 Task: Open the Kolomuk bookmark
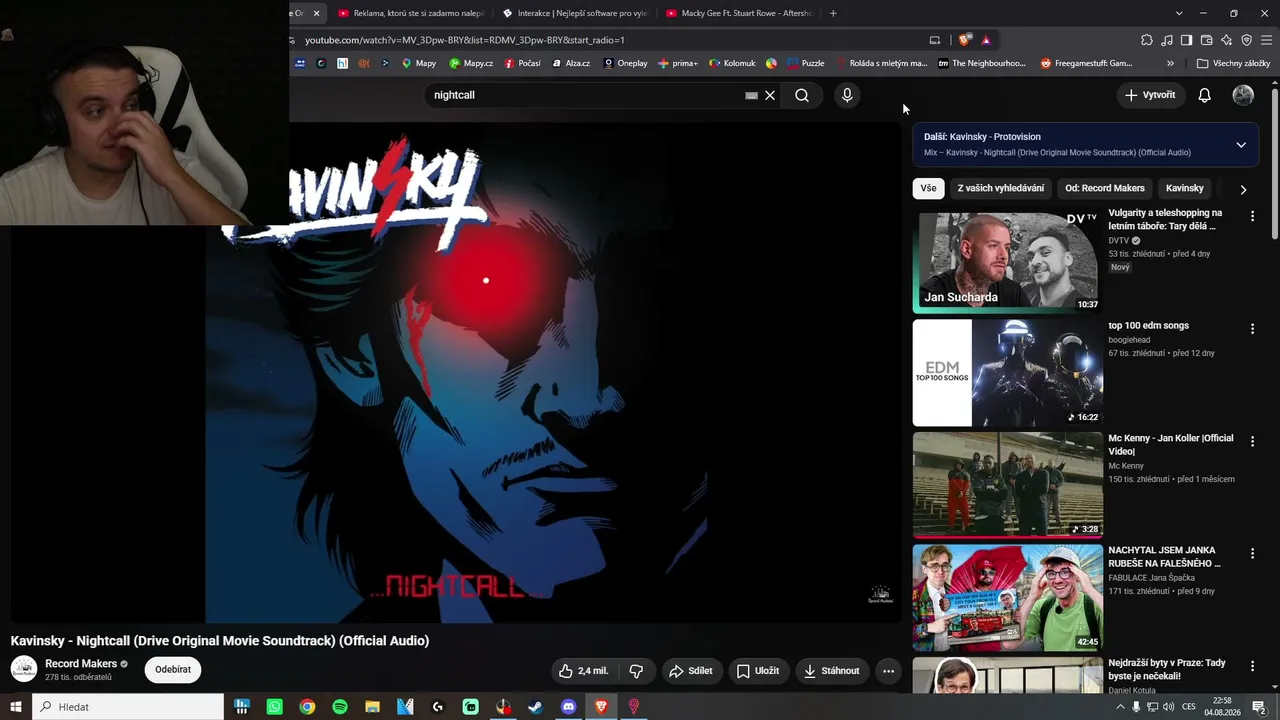click(x=732, y=63)
